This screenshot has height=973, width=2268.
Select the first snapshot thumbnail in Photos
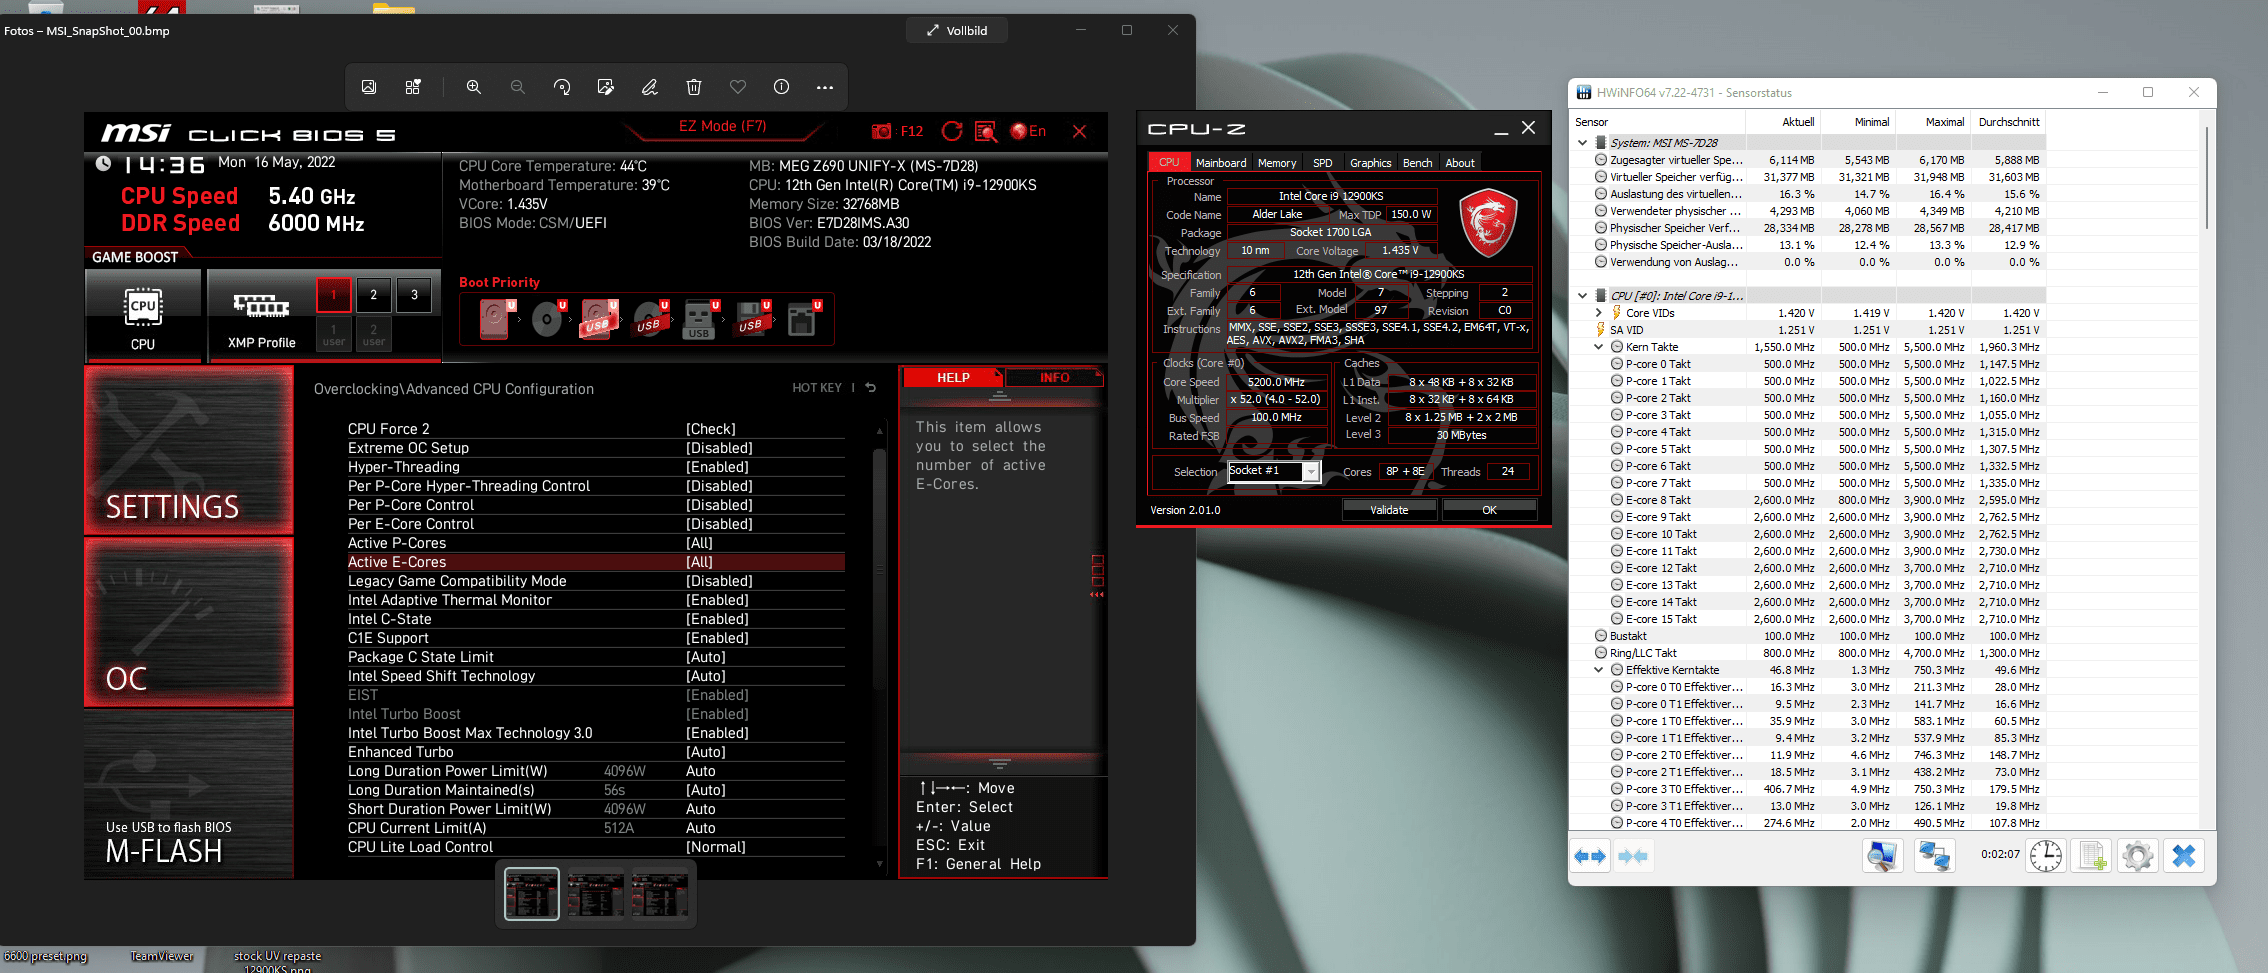(532, 893)
